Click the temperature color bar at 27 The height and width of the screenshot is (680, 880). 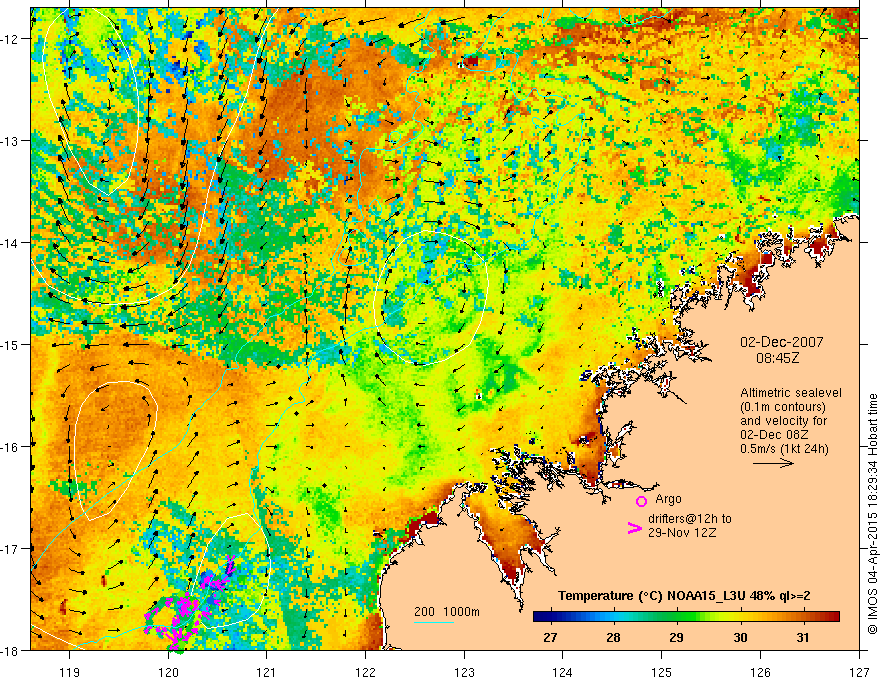click(550, 617)
